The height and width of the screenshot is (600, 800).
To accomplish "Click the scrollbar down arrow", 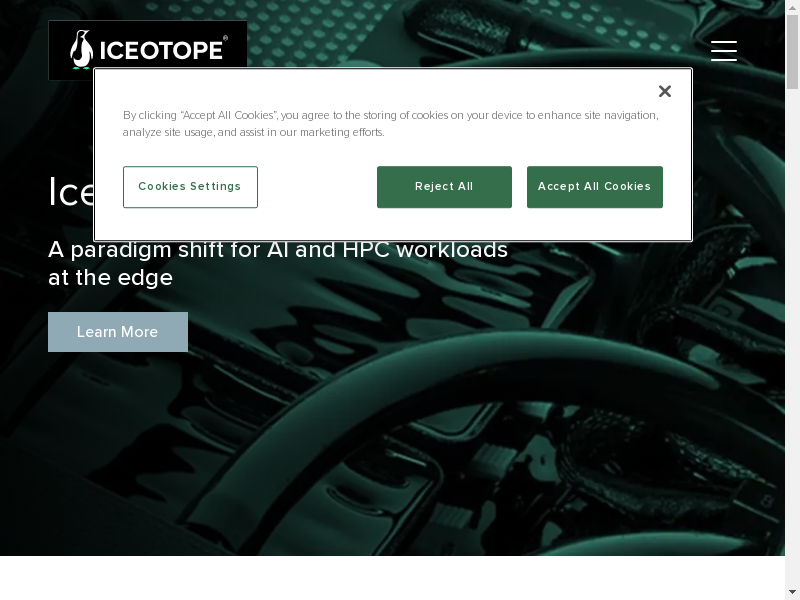I will [792, 593].
